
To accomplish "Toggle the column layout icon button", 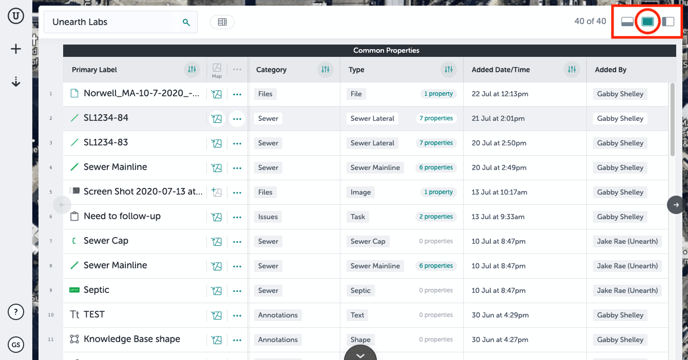I will [222, 22].
